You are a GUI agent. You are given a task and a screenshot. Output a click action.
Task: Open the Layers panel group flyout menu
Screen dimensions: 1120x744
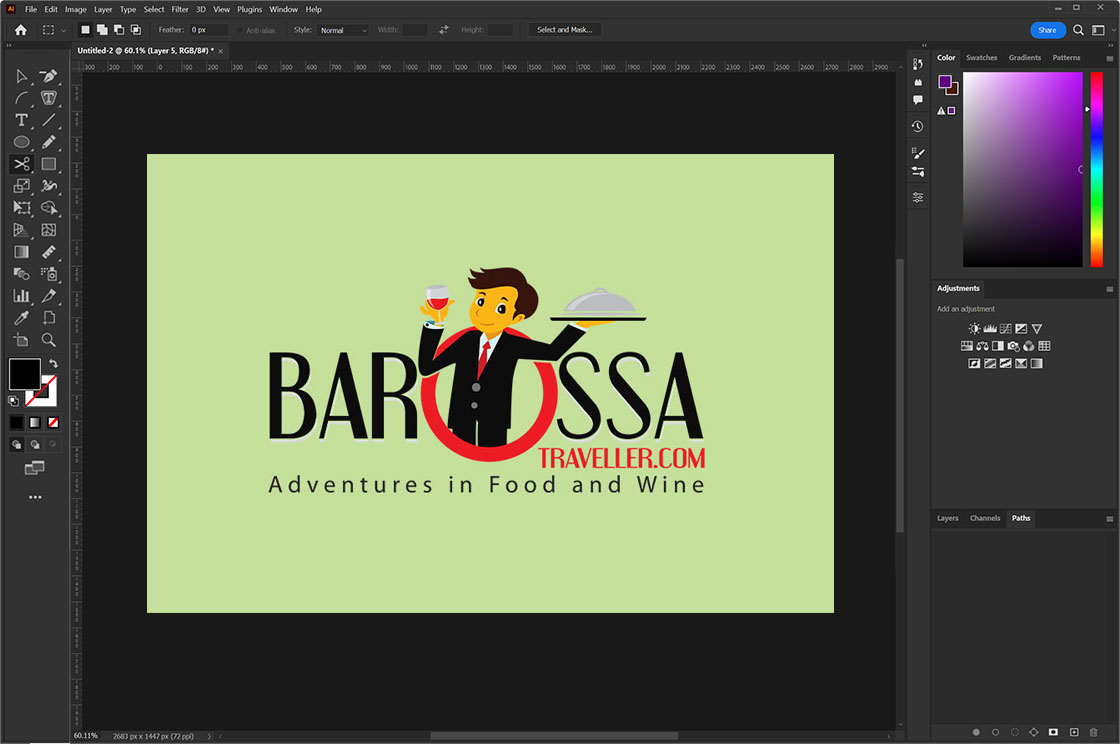point(1109,519)
